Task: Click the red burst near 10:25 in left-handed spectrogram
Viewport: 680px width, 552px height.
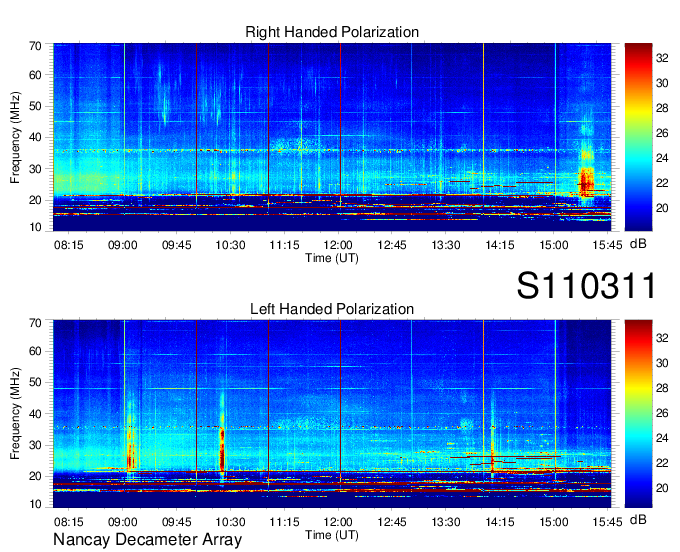Action: (x=222, y=450)
